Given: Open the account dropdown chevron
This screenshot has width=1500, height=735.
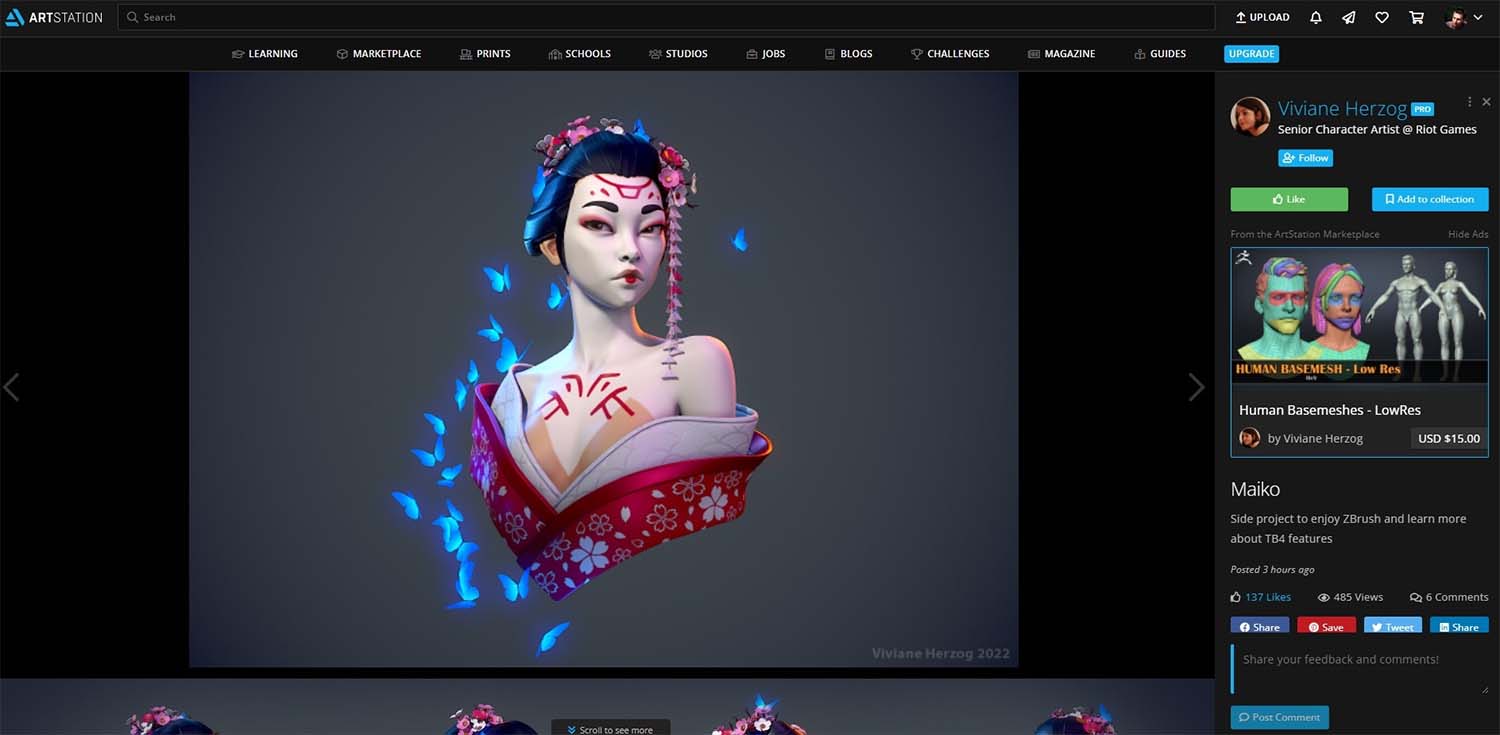Looking at the screenshot, I should [1477, 17].
